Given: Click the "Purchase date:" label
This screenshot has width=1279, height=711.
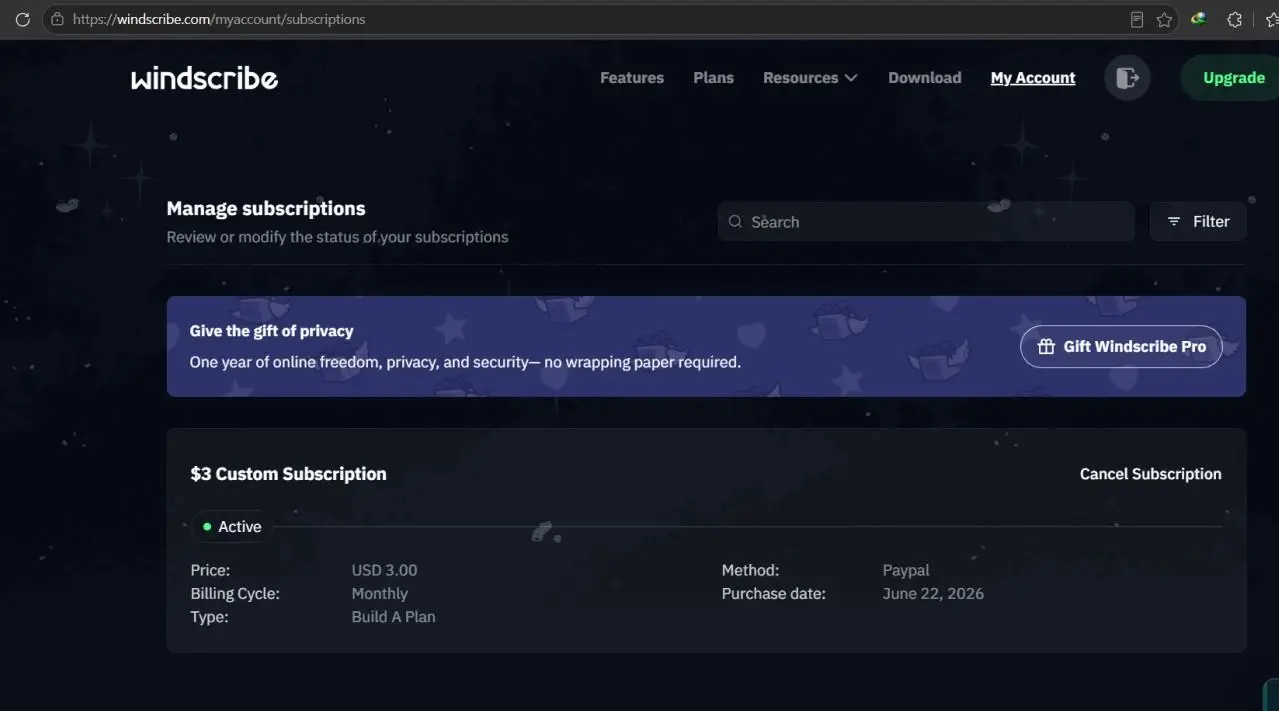Looking at the screenshot, I should 774,593.
